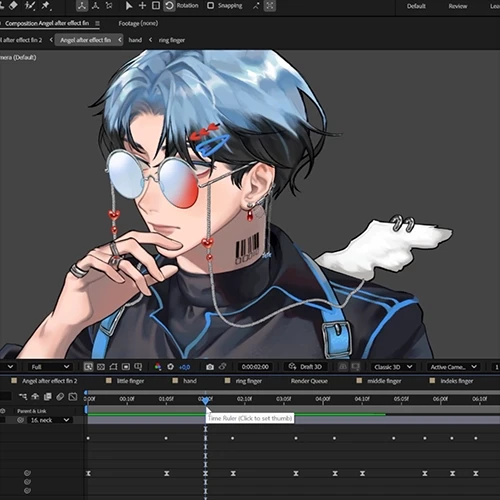Pick the Scale gizmo tool
Screen dimensions: 500x500
pyautogui.click(x=156, y=6)
